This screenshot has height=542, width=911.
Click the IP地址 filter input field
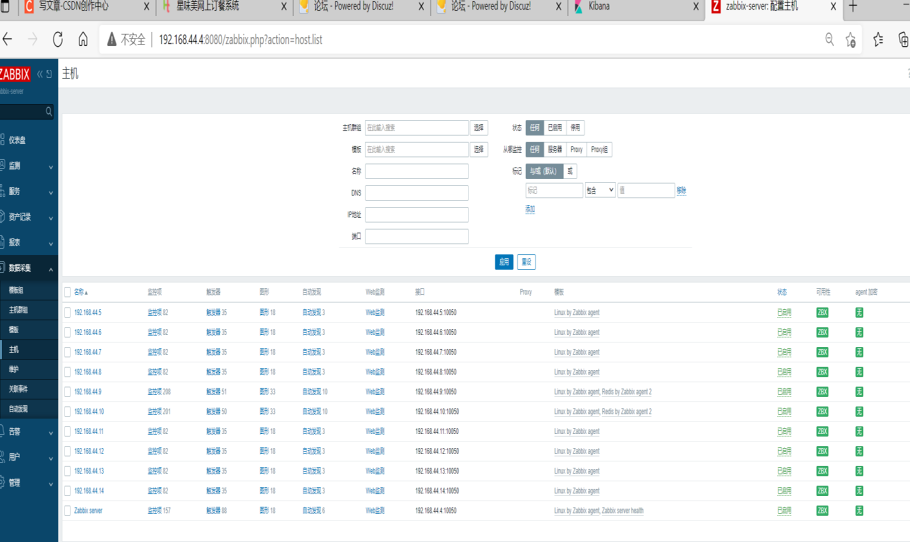pyautogui.click(x=417, y=215)
